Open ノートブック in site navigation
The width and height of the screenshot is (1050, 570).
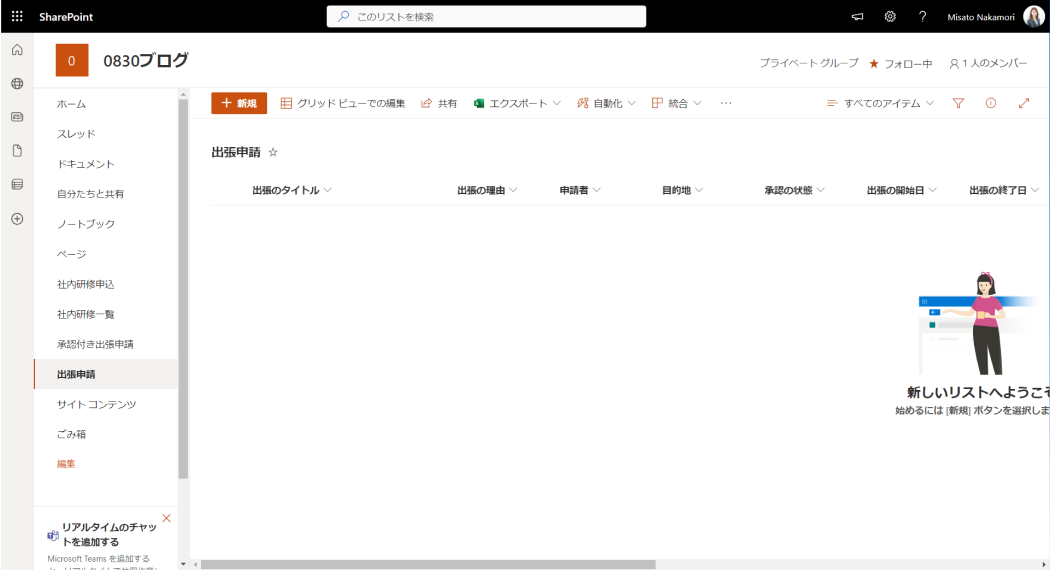[86, 224]
